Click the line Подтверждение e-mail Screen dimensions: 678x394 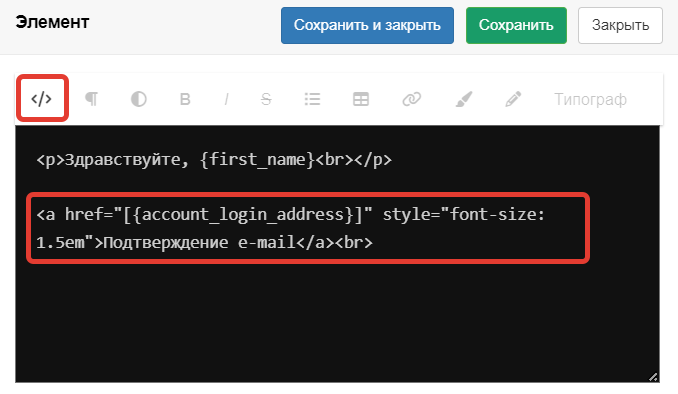tap(204, 242)
